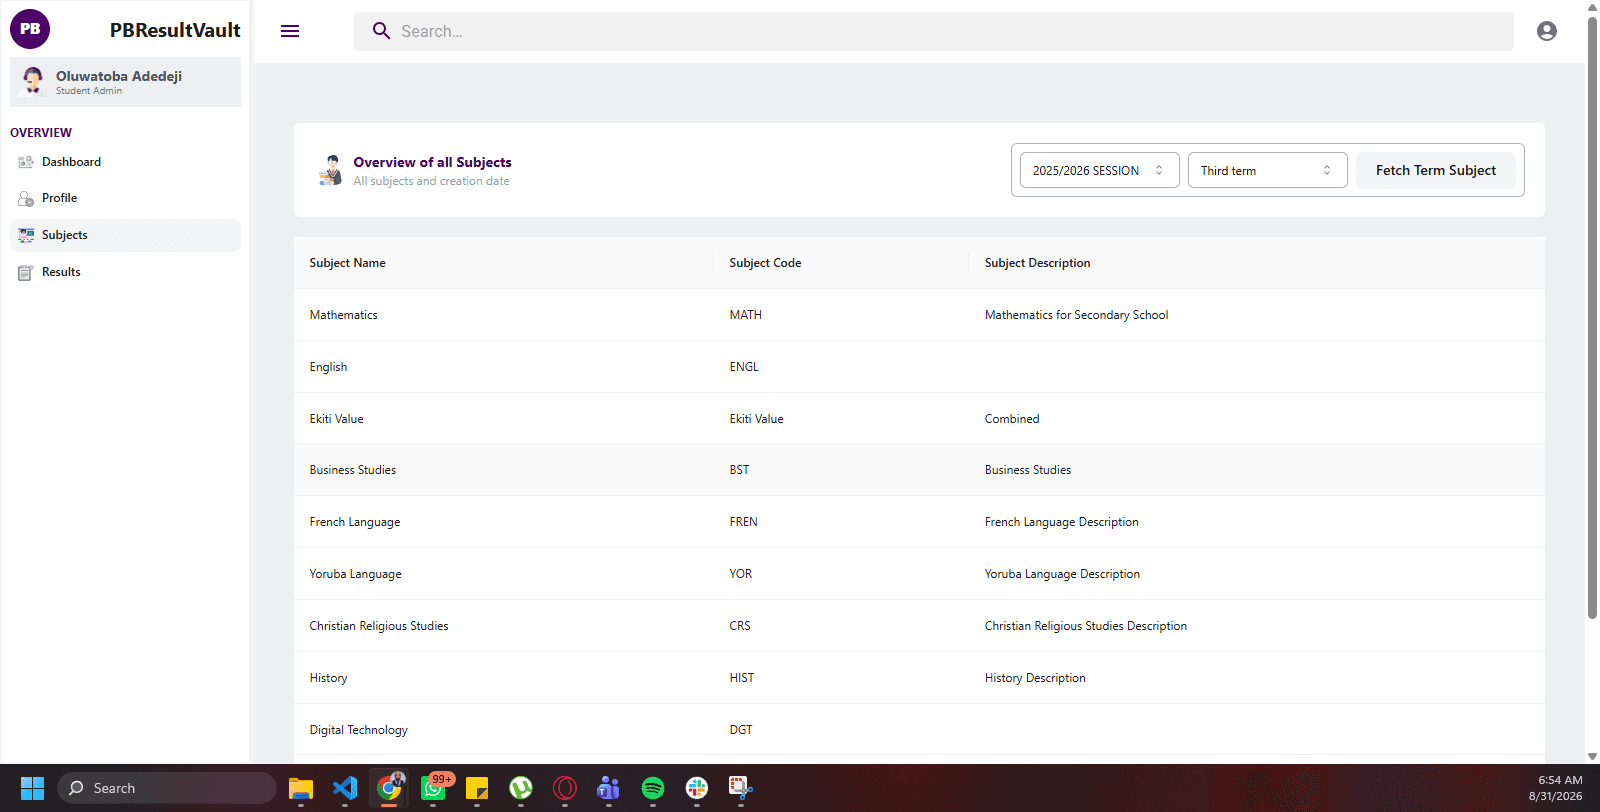Toggle the hamburger sidebar menu

click(290, 31)
